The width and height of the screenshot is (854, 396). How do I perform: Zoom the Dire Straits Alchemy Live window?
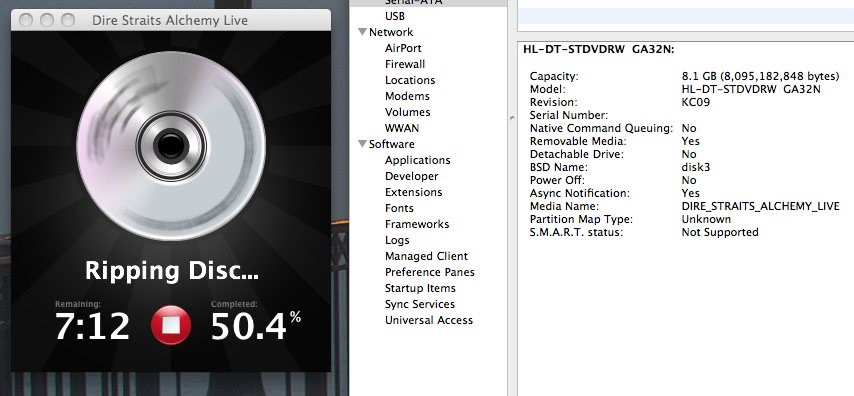[x=68, y=21]
